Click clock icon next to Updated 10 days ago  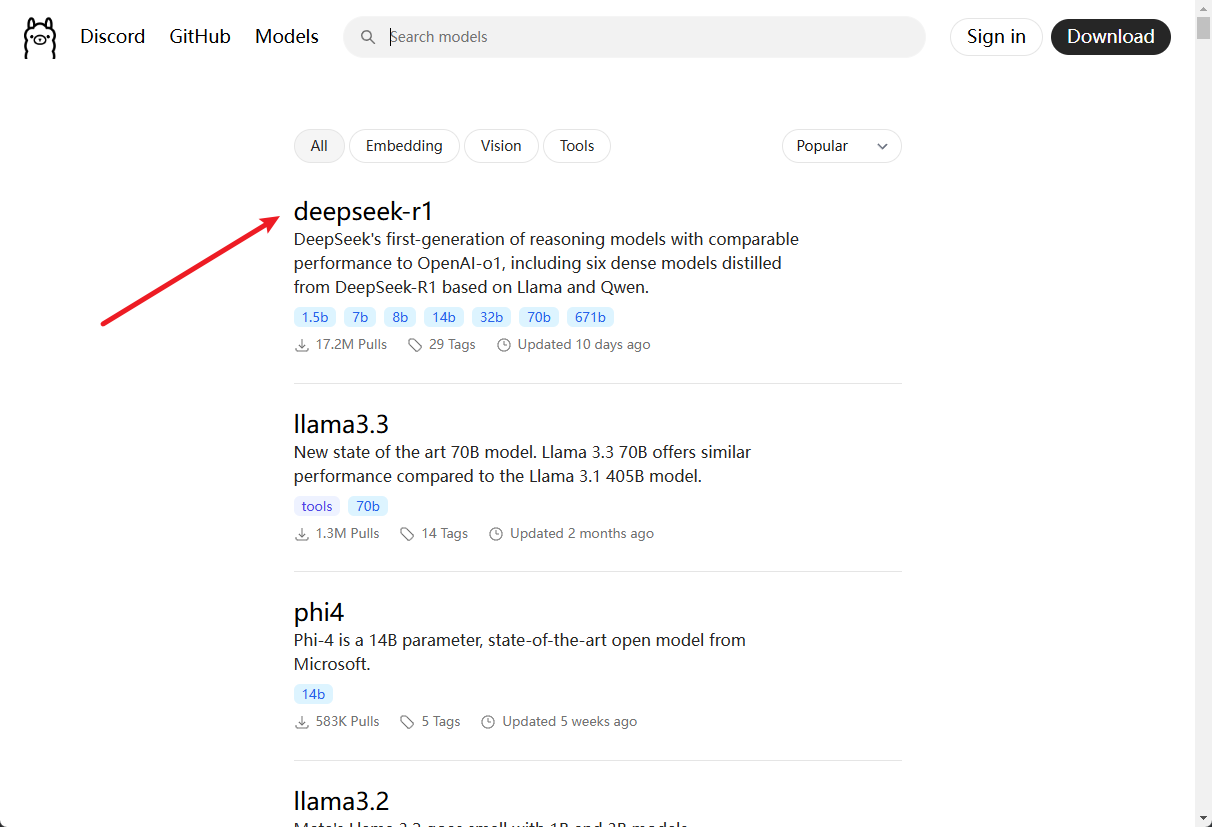504,345
